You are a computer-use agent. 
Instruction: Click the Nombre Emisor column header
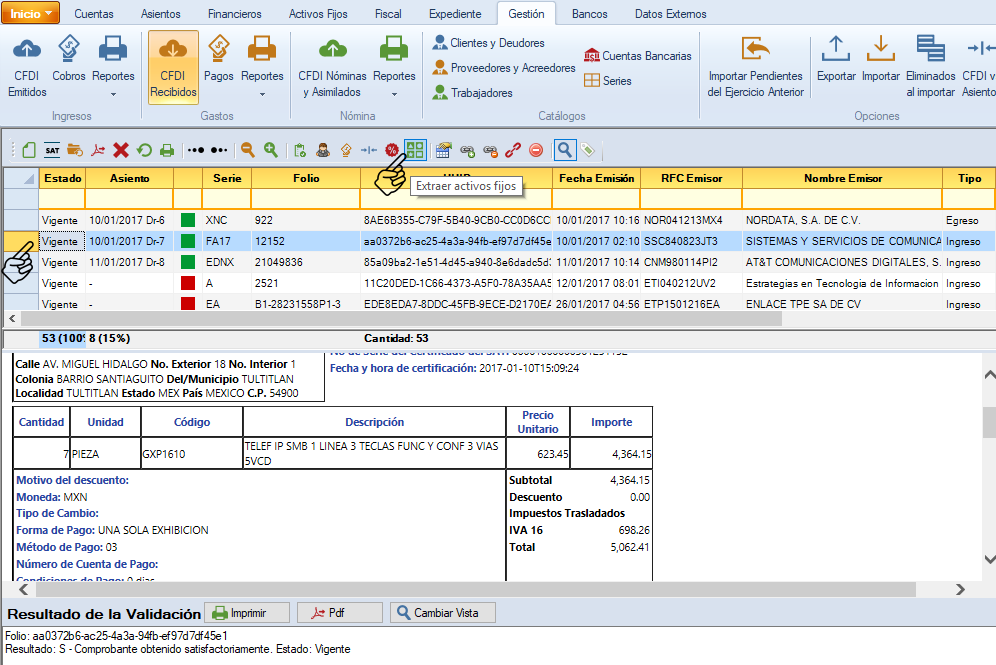click(842, 178)
